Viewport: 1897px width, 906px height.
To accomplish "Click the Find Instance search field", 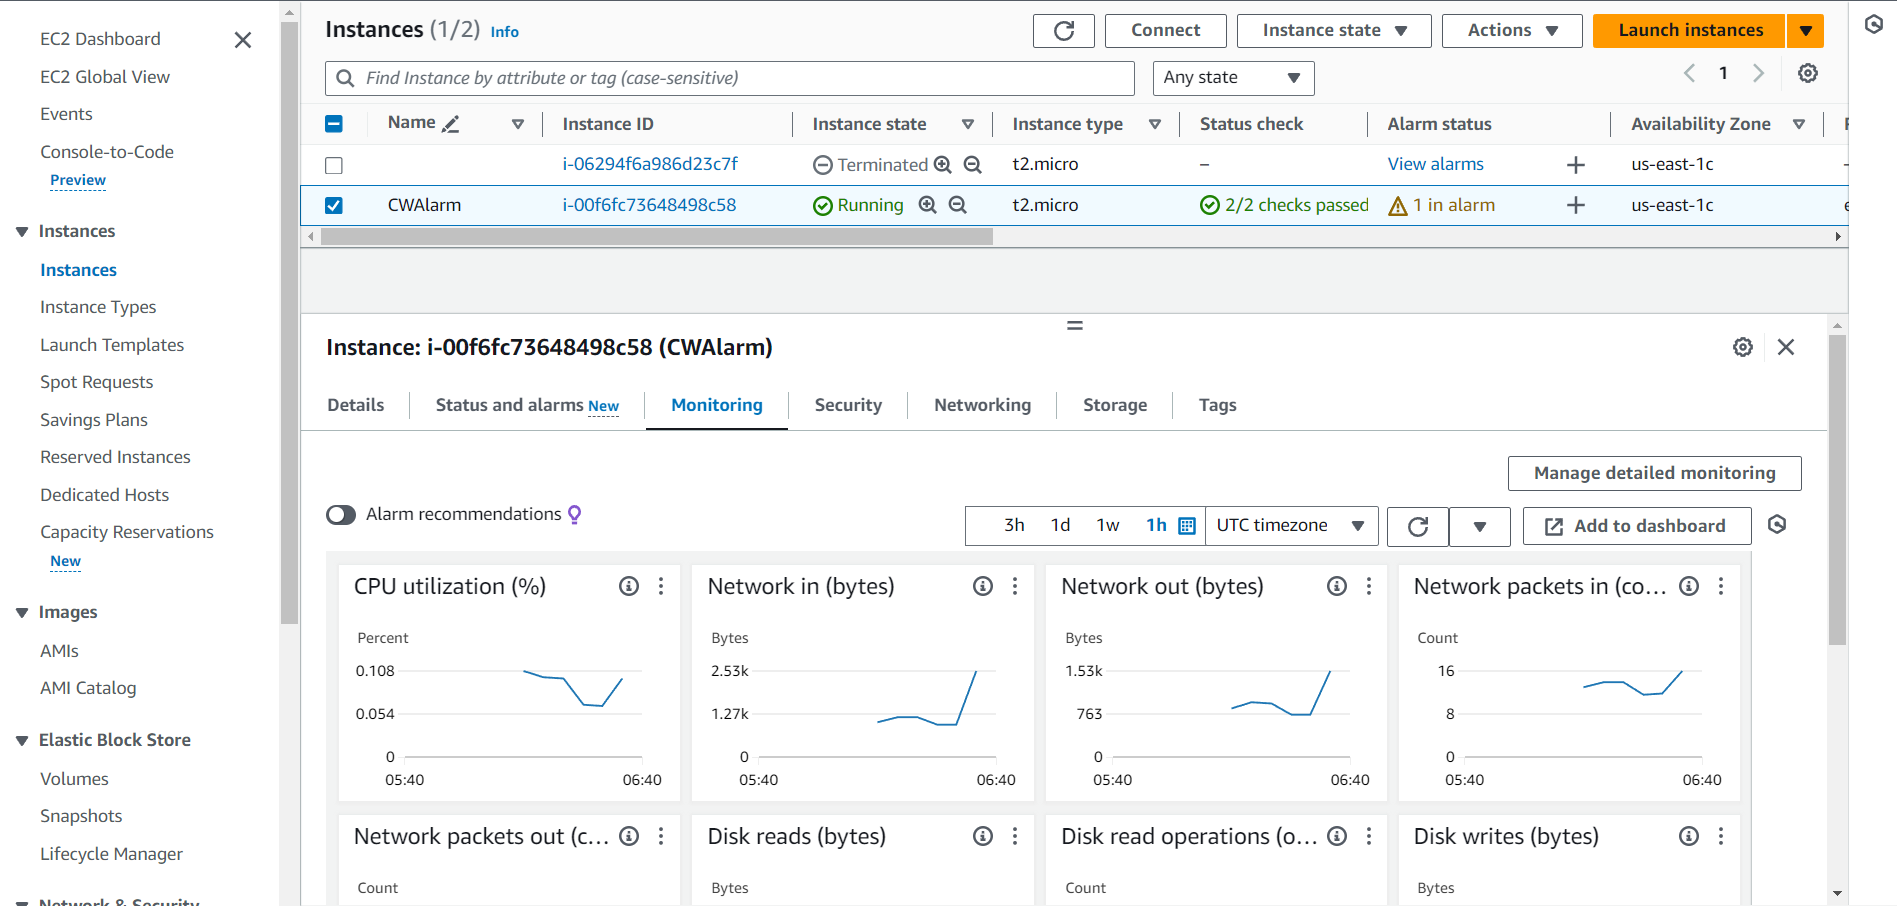I will click(x=730, y=78).
